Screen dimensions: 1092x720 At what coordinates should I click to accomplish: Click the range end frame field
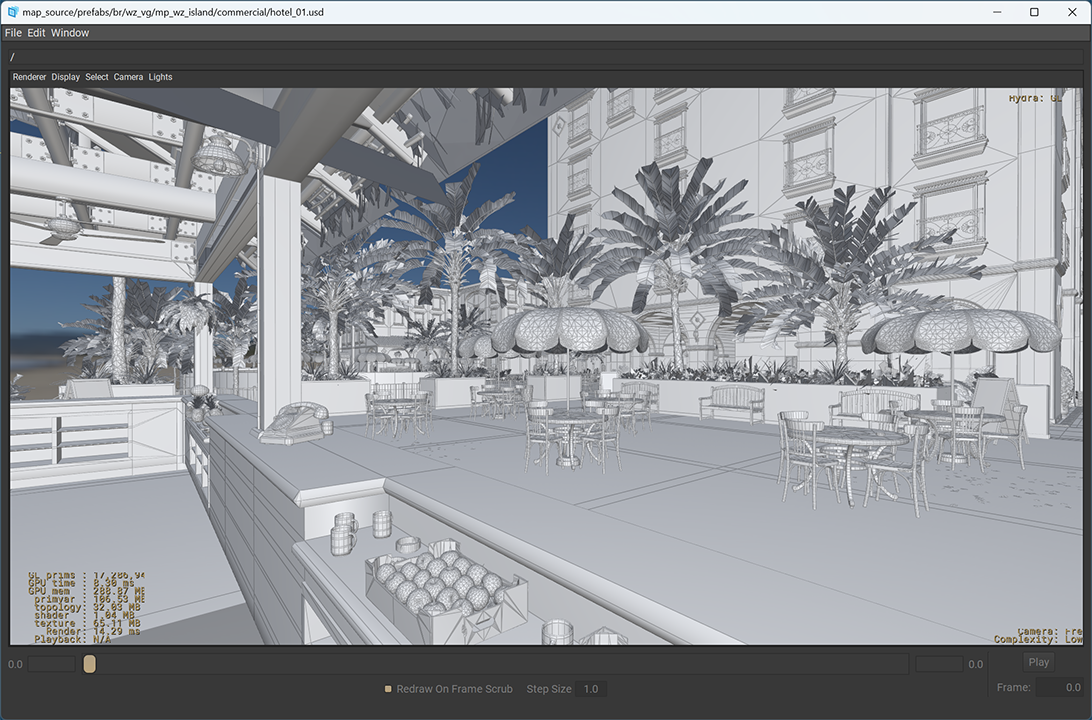(939, 664)
